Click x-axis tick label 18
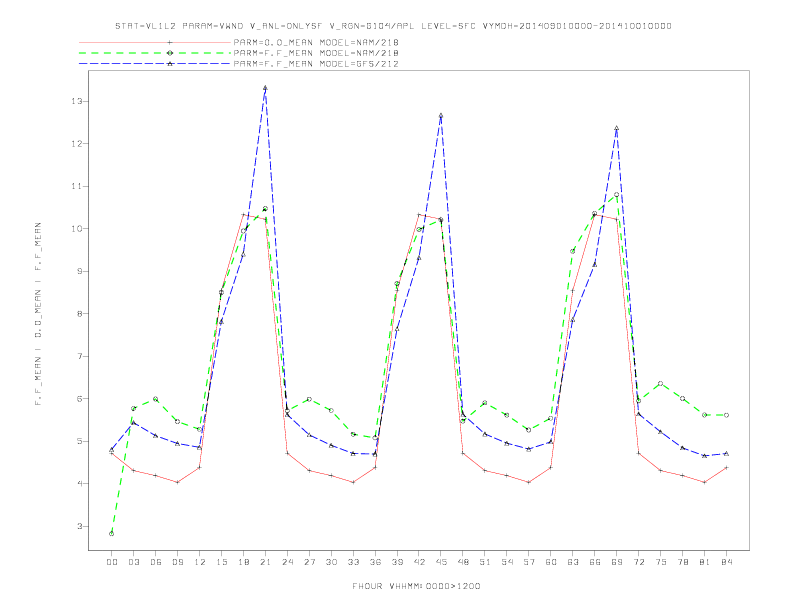This screenshot has height=612, width=792. click(243, 562)
